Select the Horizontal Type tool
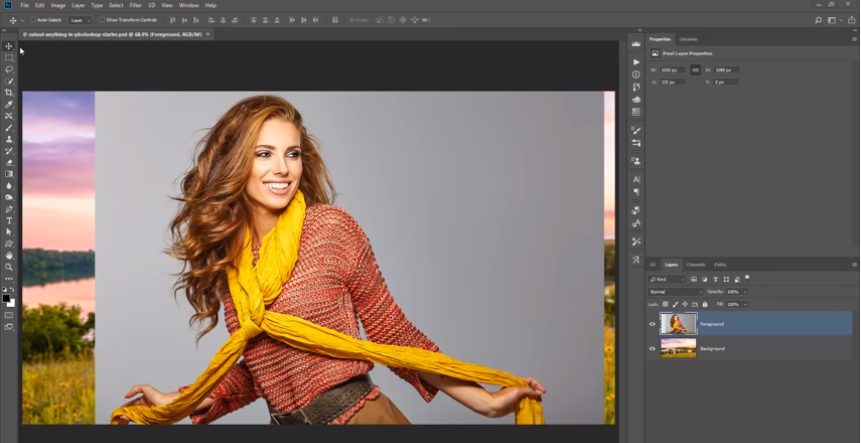This screenshot has width=861, height=443. pyautogui.click(x=9, y=219)
